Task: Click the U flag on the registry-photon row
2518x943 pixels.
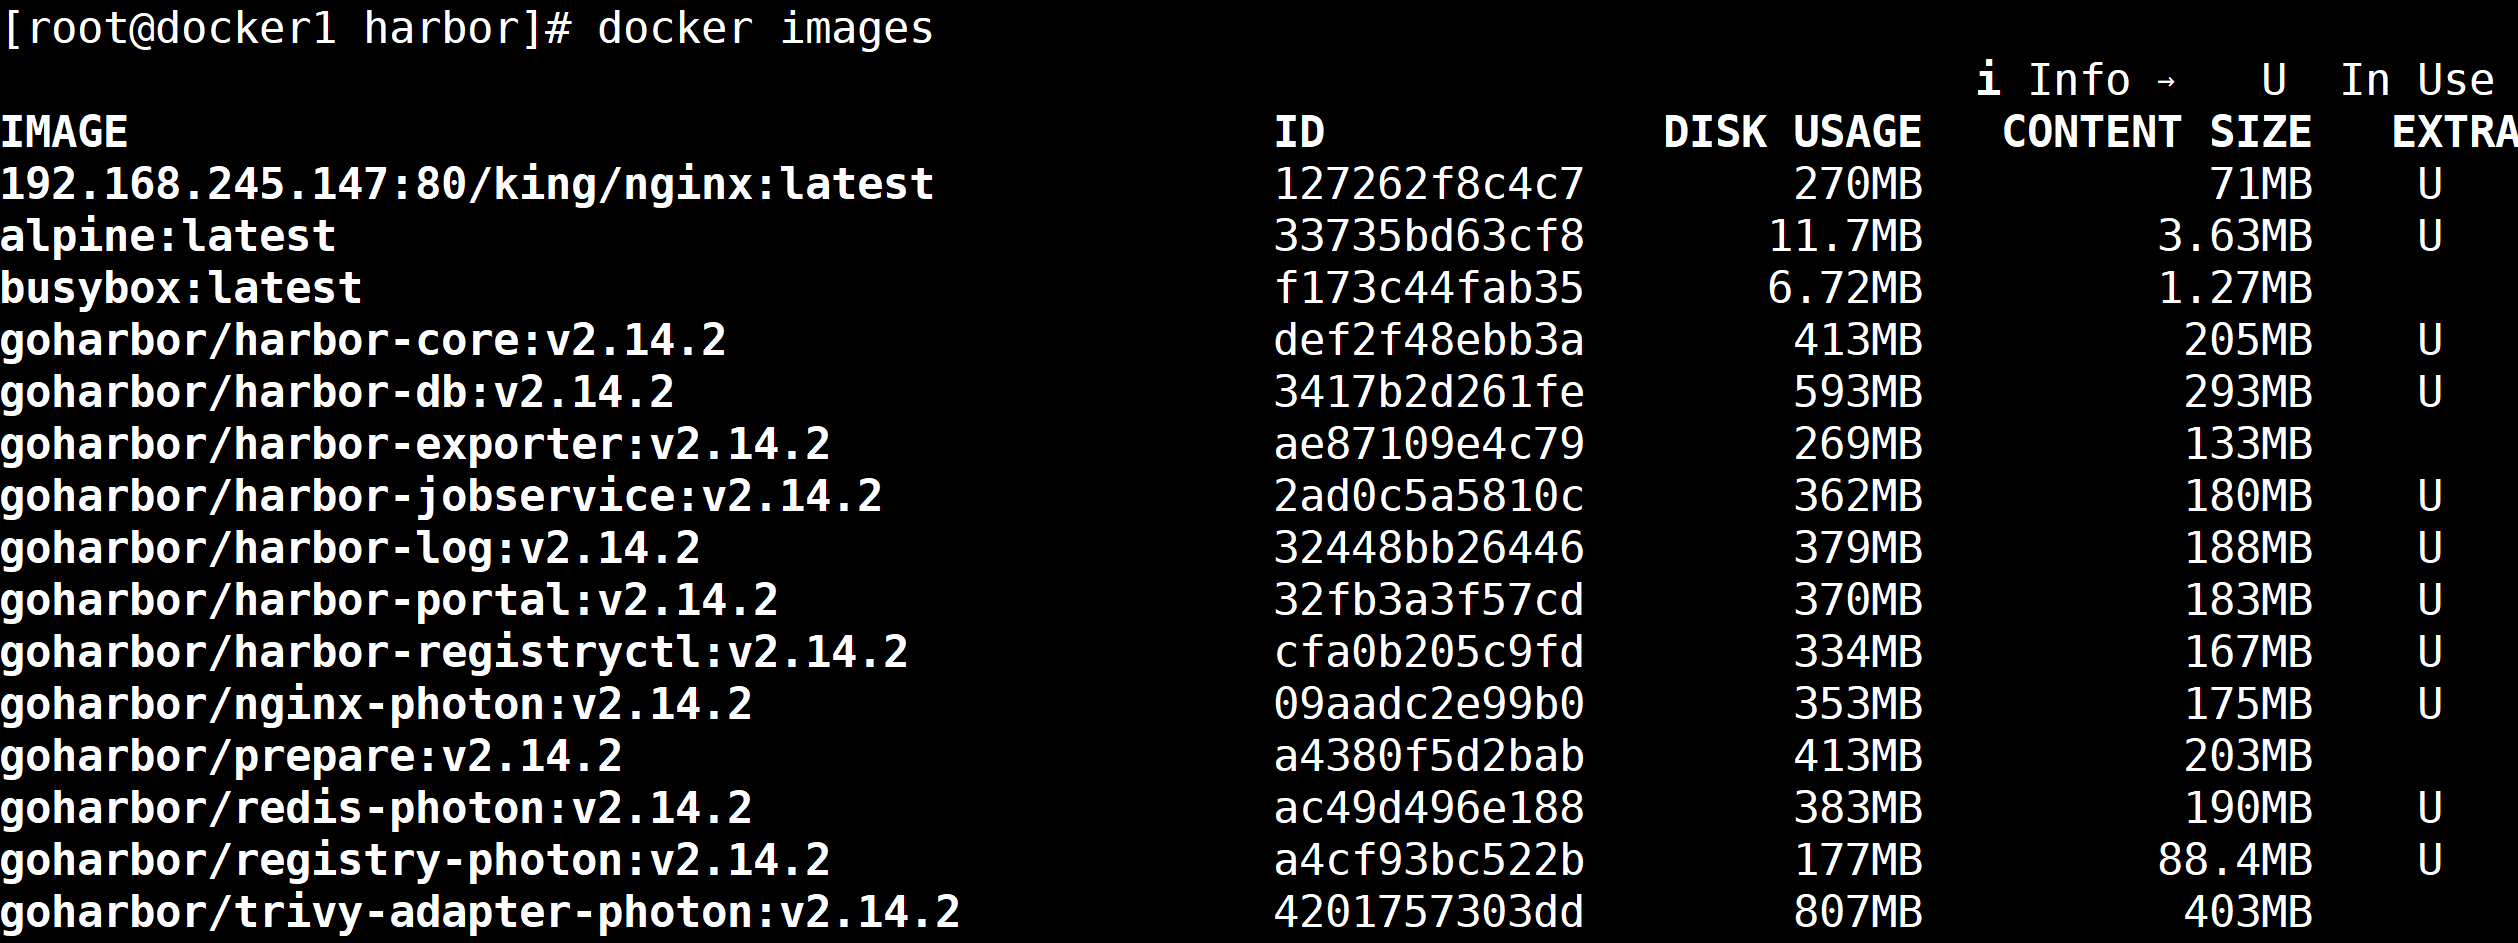Action: (x=2430, y=860)
